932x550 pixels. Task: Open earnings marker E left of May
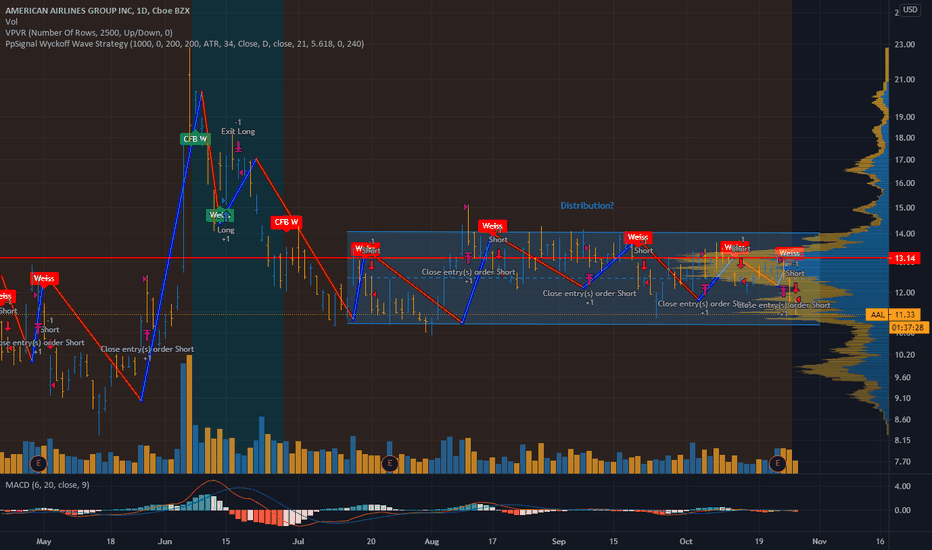(x=39, y=463)
